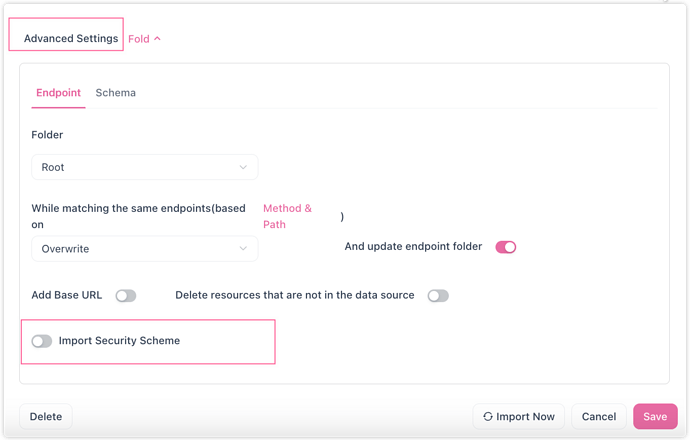Screen dimensions: 690x440
Task: Click the Save button
Action: (x=655, y=416)
